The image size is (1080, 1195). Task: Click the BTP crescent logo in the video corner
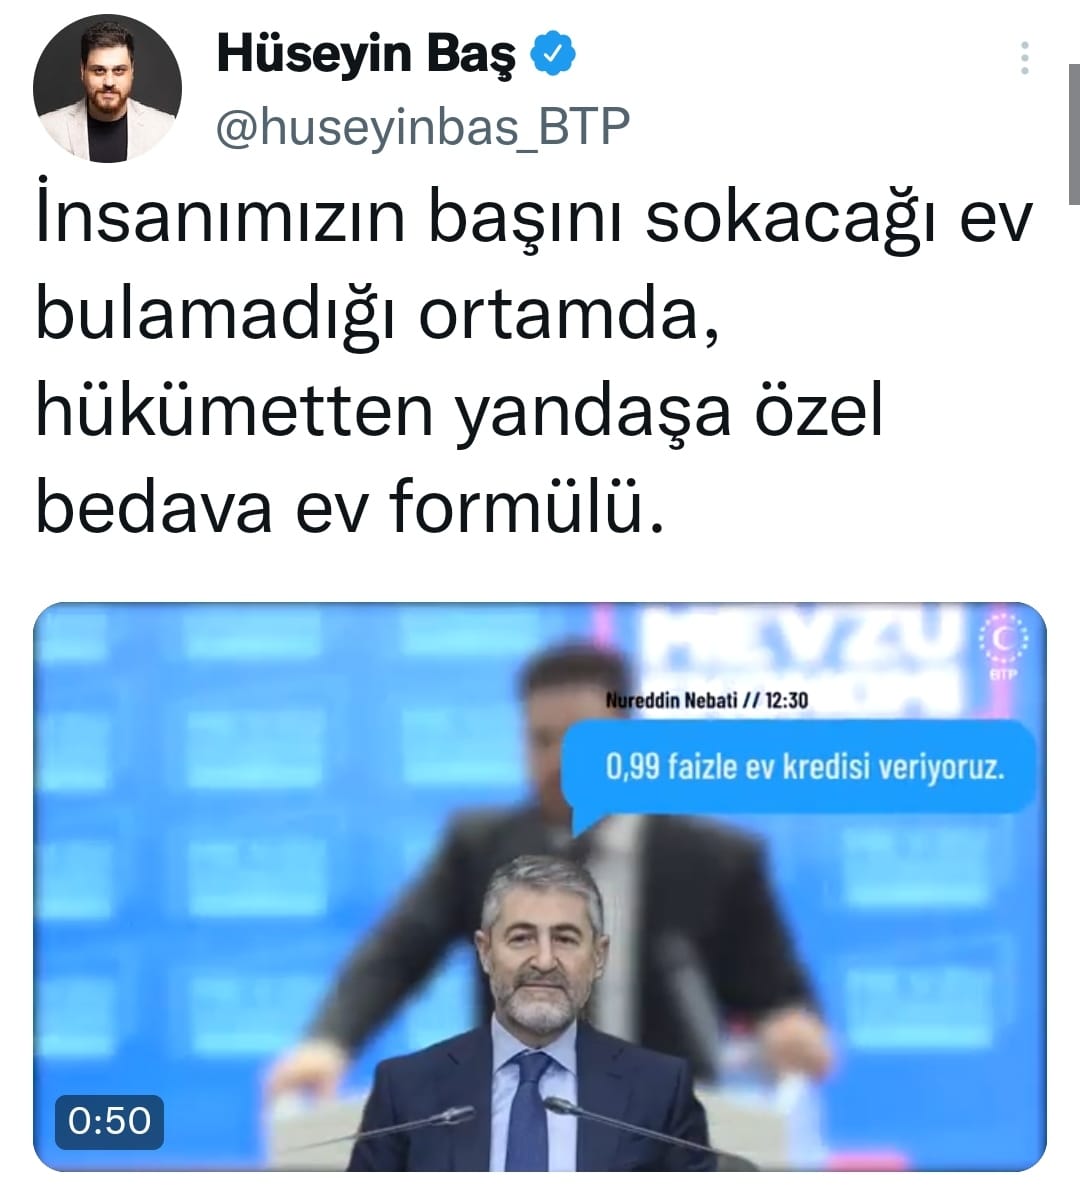[x=1004, y=646]
